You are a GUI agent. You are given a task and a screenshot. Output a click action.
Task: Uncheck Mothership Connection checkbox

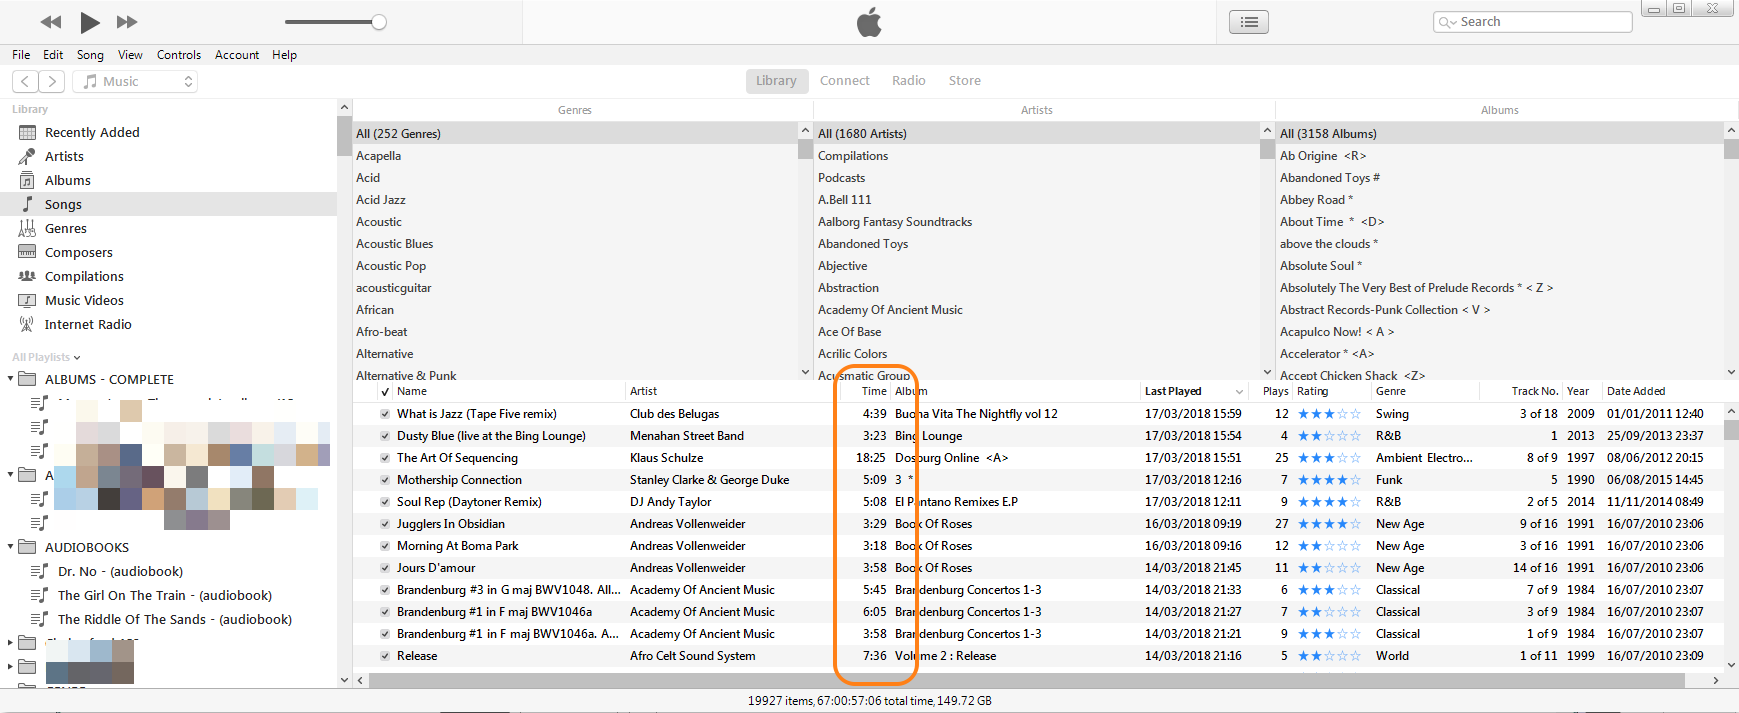pyautogui.click(x=385, y=480)
